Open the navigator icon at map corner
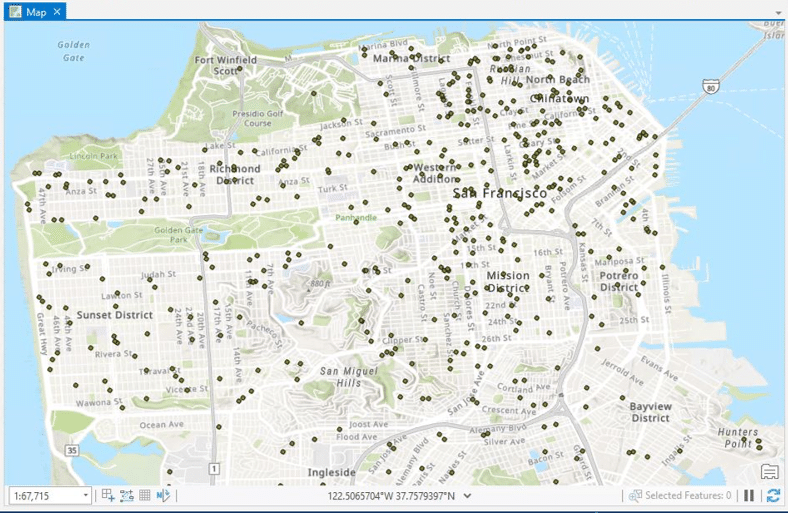 click(769, 472)
